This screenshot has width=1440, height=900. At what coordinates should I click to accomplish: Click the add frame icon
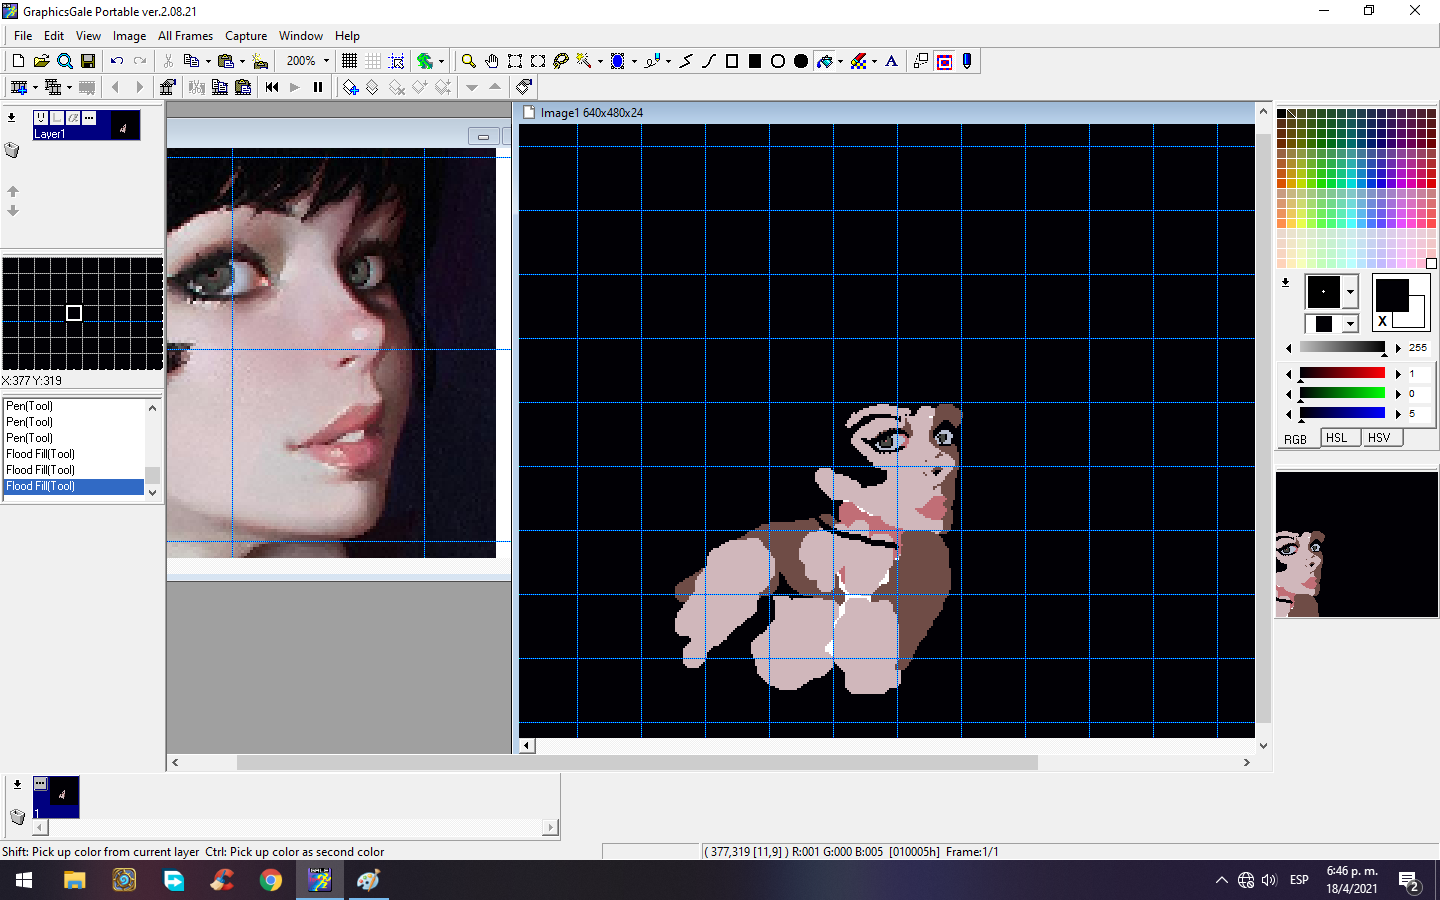(18, 87)
